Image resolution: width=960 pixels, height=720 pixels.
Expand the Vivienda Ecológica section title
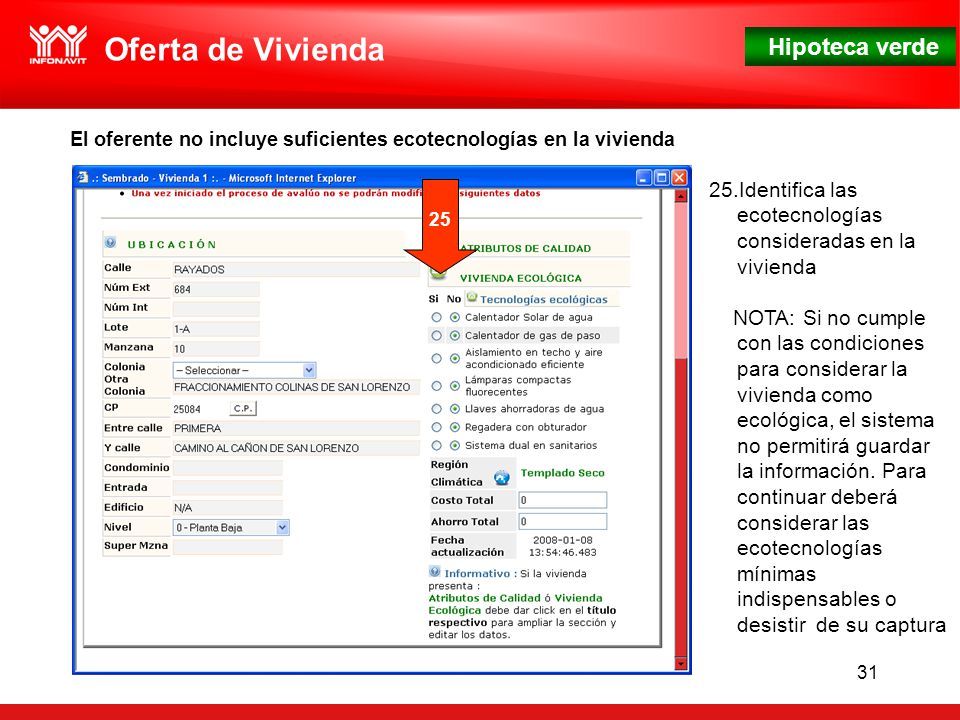tap(520, 278)
